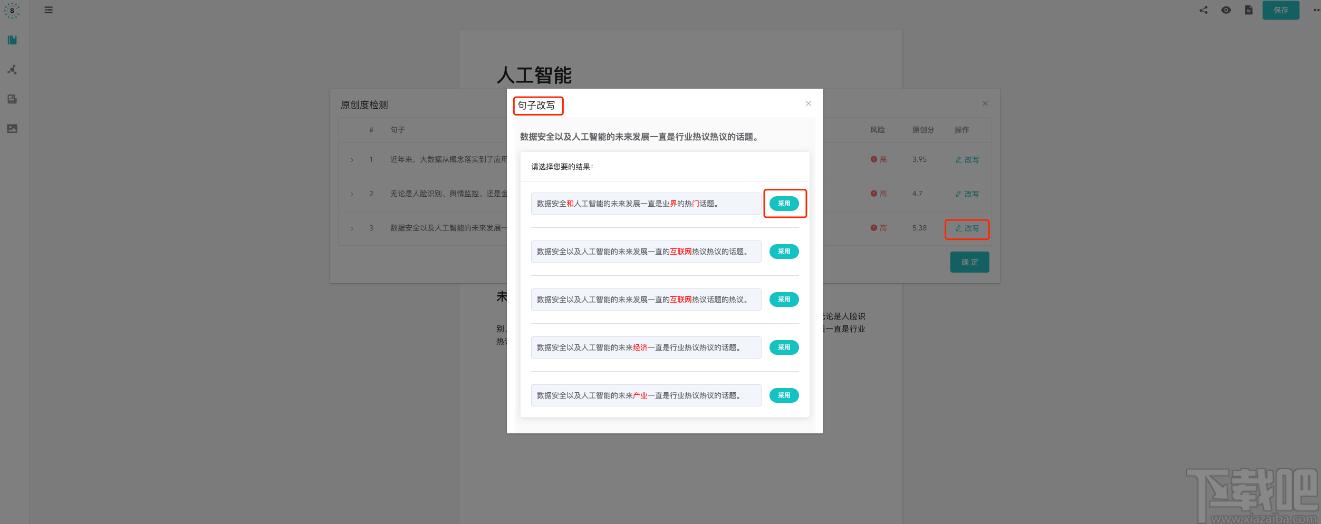Close the 原创度检测 panel

tap(984, 103)
